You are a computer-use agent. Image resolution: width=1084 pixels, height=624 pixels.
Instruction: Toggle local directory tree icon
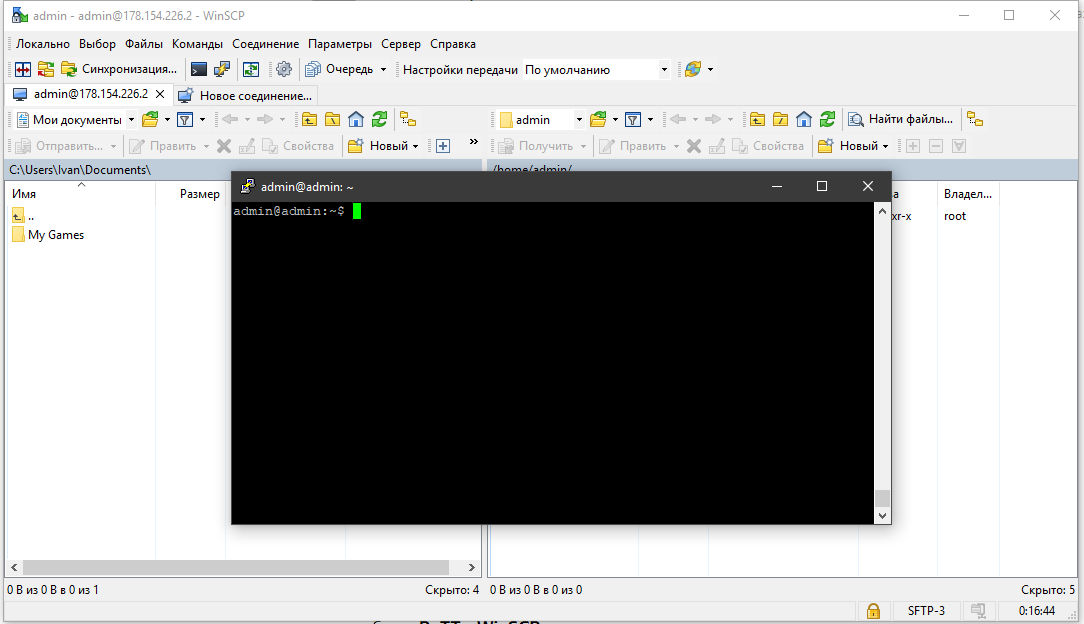[x=408, y=120]
